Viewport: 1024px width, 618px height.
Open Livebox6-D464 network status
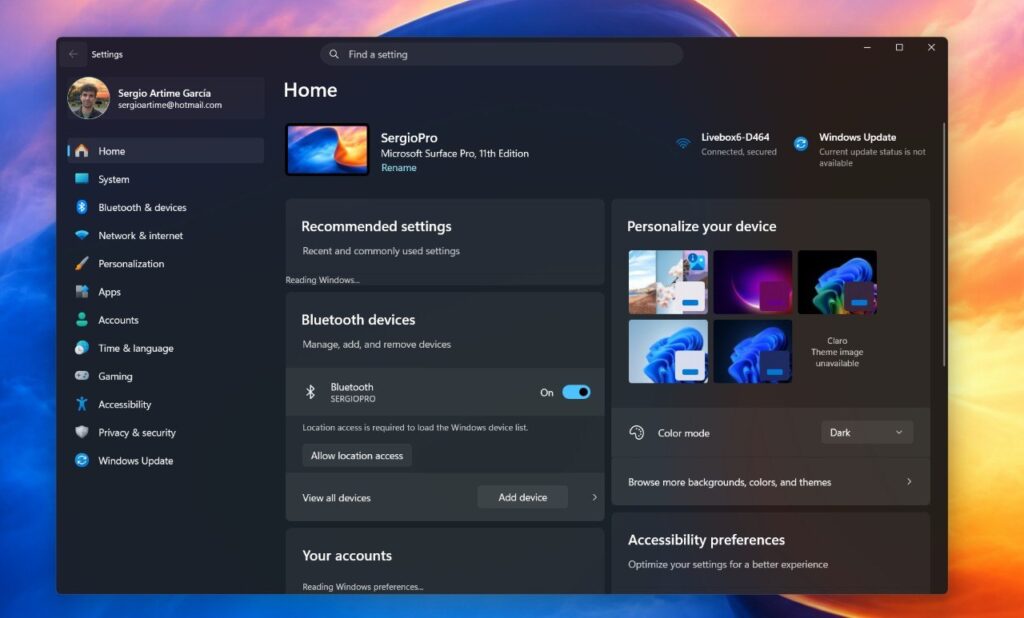pyautogui.click(x=726, y=144)
